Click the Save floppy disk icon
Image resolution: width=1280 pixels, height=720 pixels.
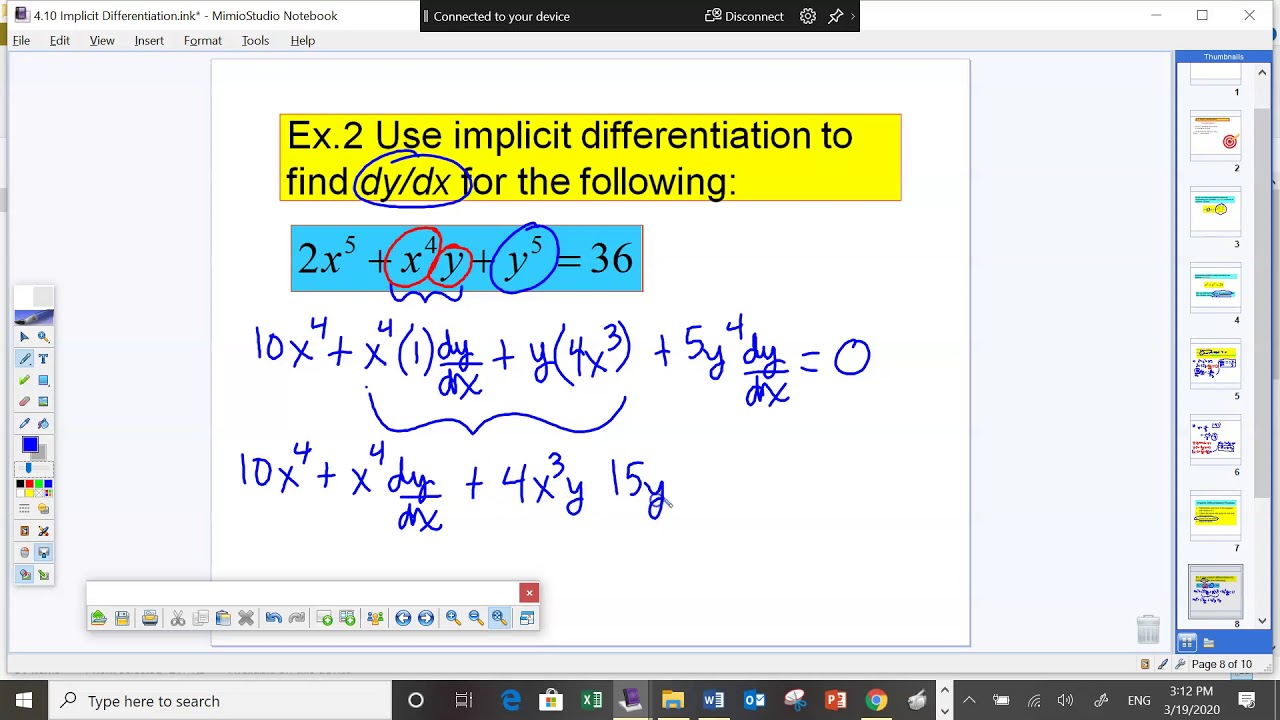pos(122,618)
